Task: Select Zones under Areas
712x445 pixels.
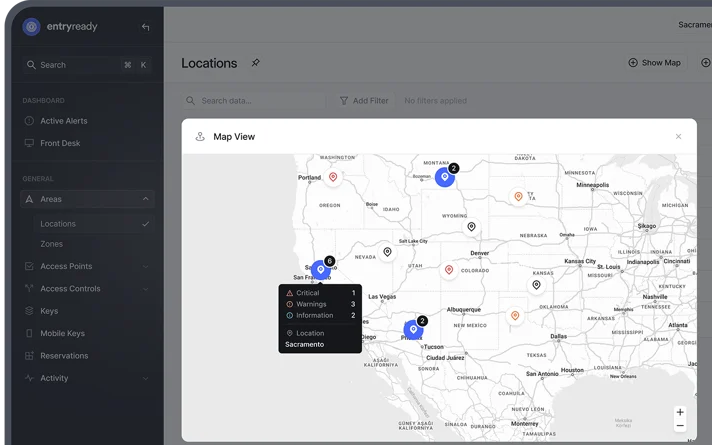Action: tap(51, 244)
